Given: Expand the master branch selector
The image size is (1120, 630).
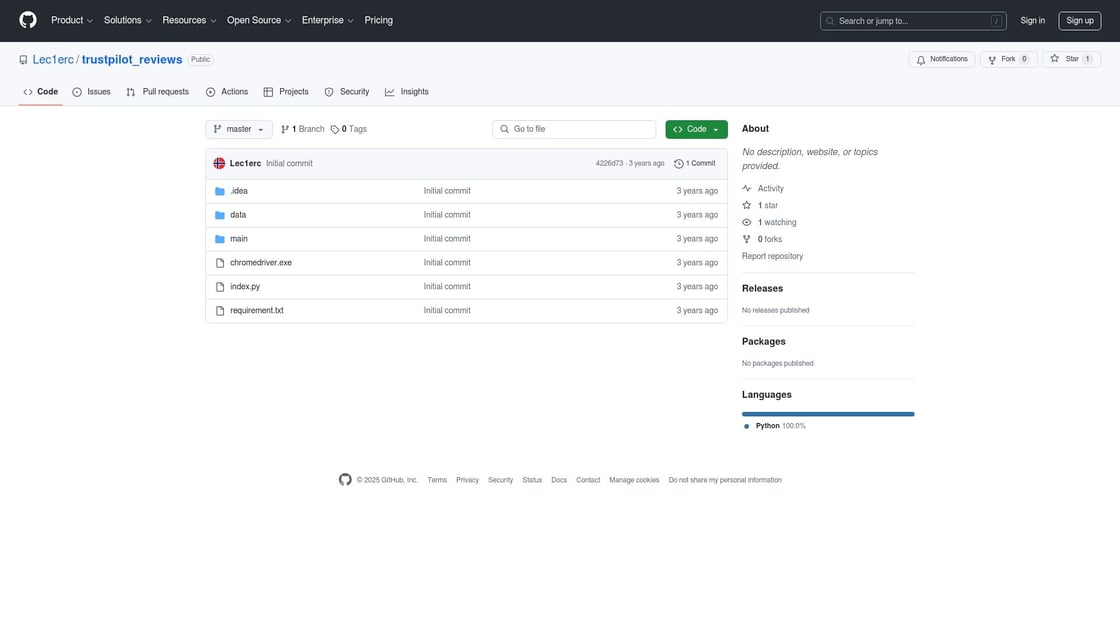Looking at the screenshot, I should [x=239, y=129].
